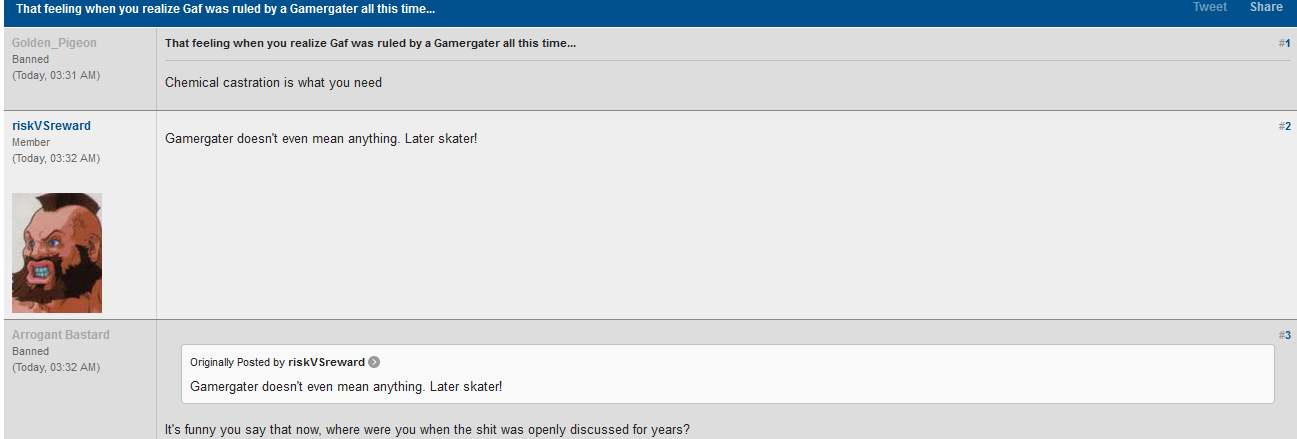
Task: Click the Banned status under Arrogant Bastard
Action: click(x=30, y=351)
